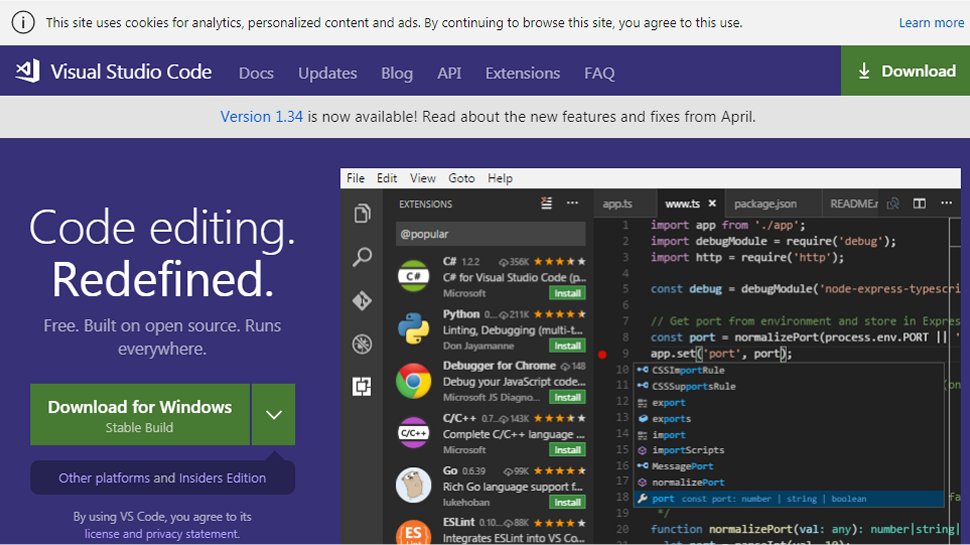Open the Extensions navigation item
Screen dimensions: 970x545
tap(522, 73)
